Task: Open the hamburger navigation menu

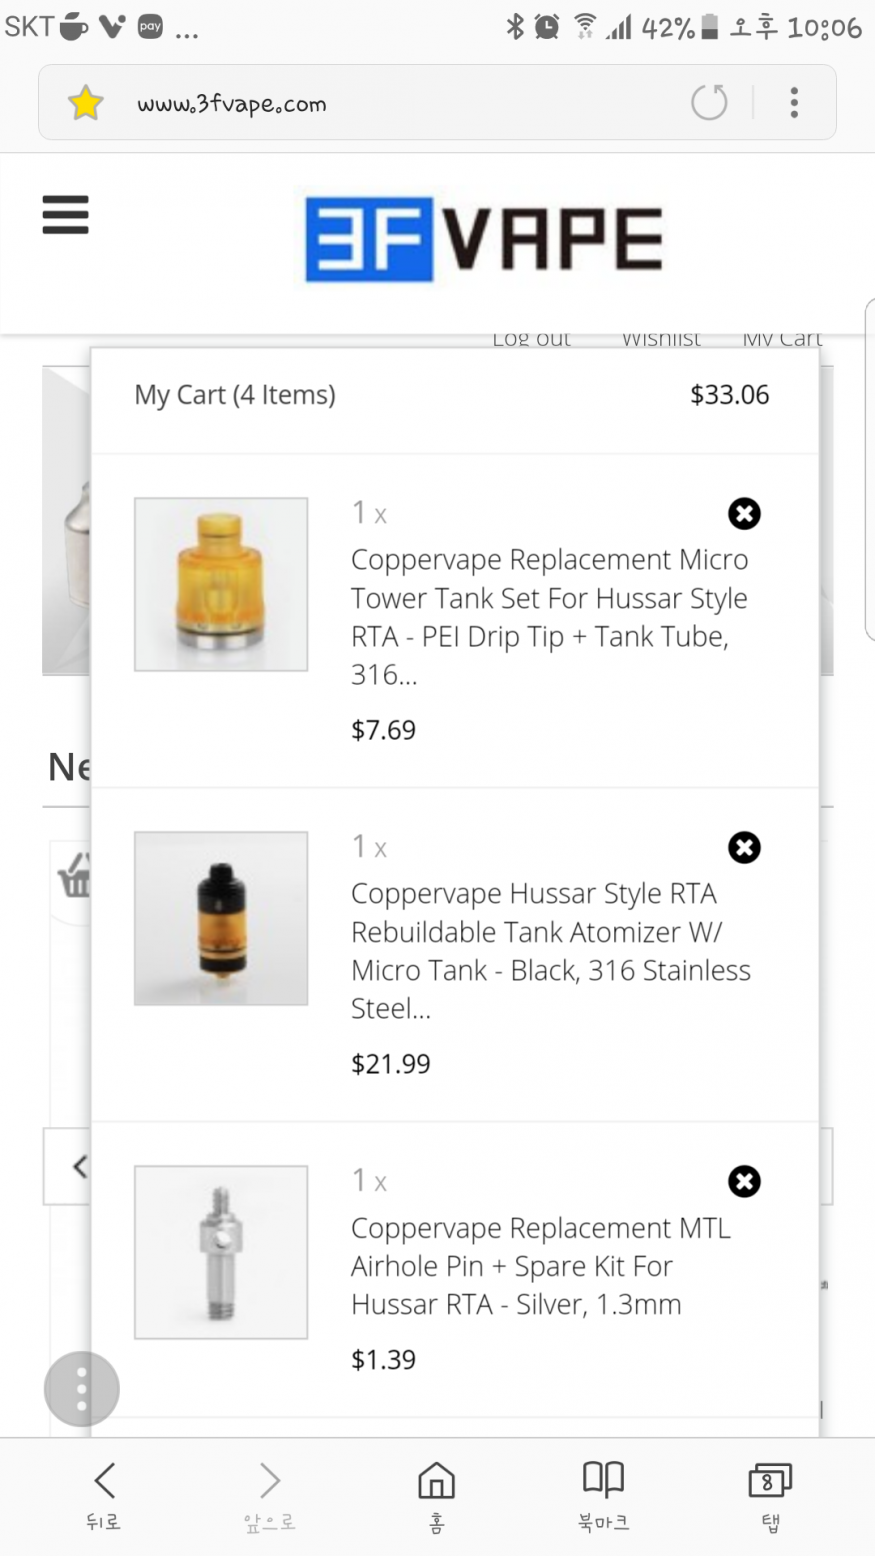Action: click(66, 215)
